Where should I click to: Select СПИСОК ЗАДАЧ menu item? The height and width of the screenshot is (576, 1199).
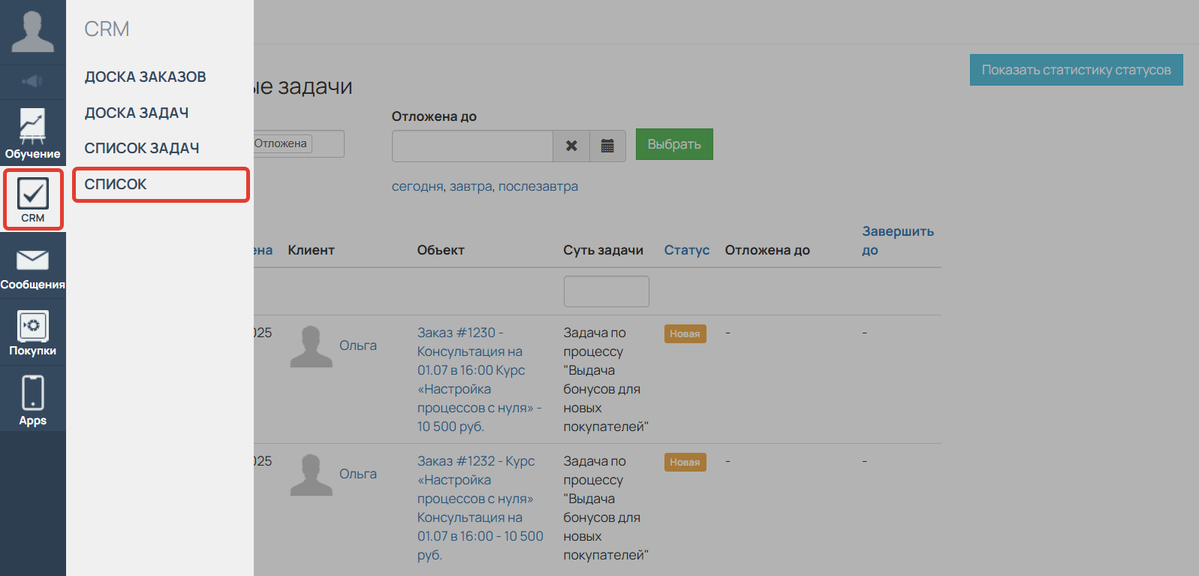(x=141, y=148)
